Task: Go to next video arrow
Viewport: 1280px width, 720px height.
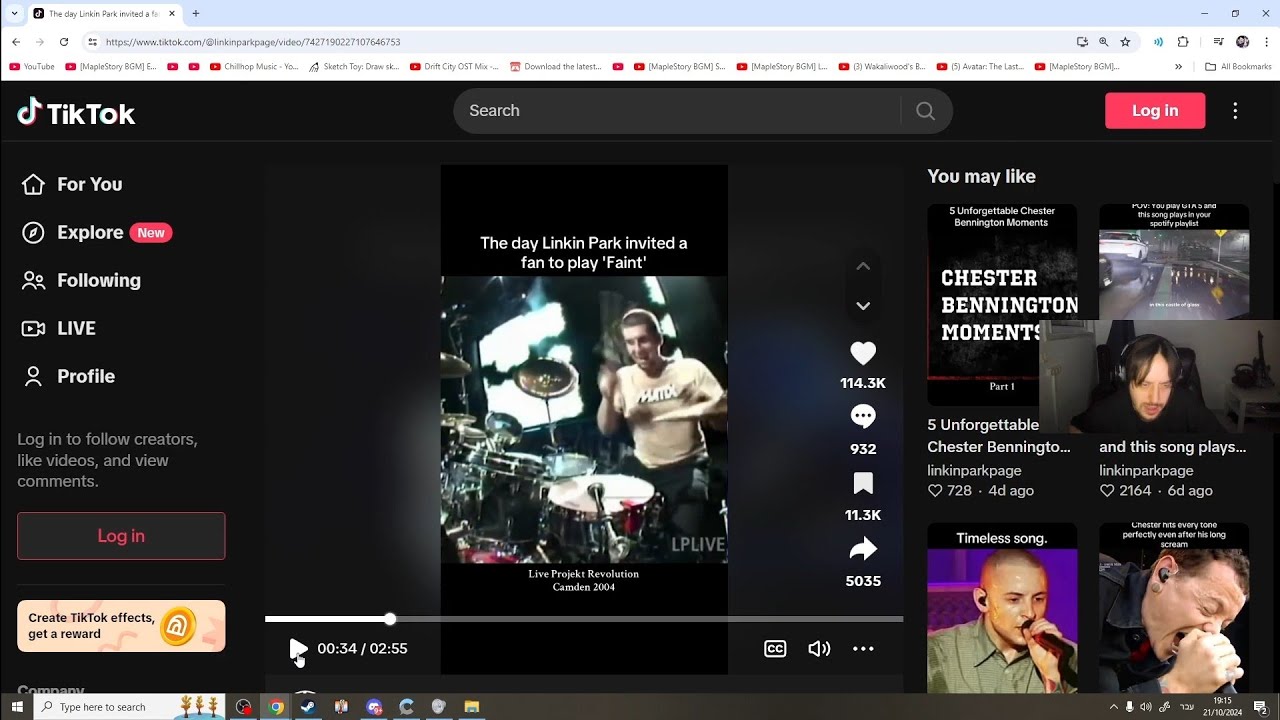Action: click(x=863, y=306)
